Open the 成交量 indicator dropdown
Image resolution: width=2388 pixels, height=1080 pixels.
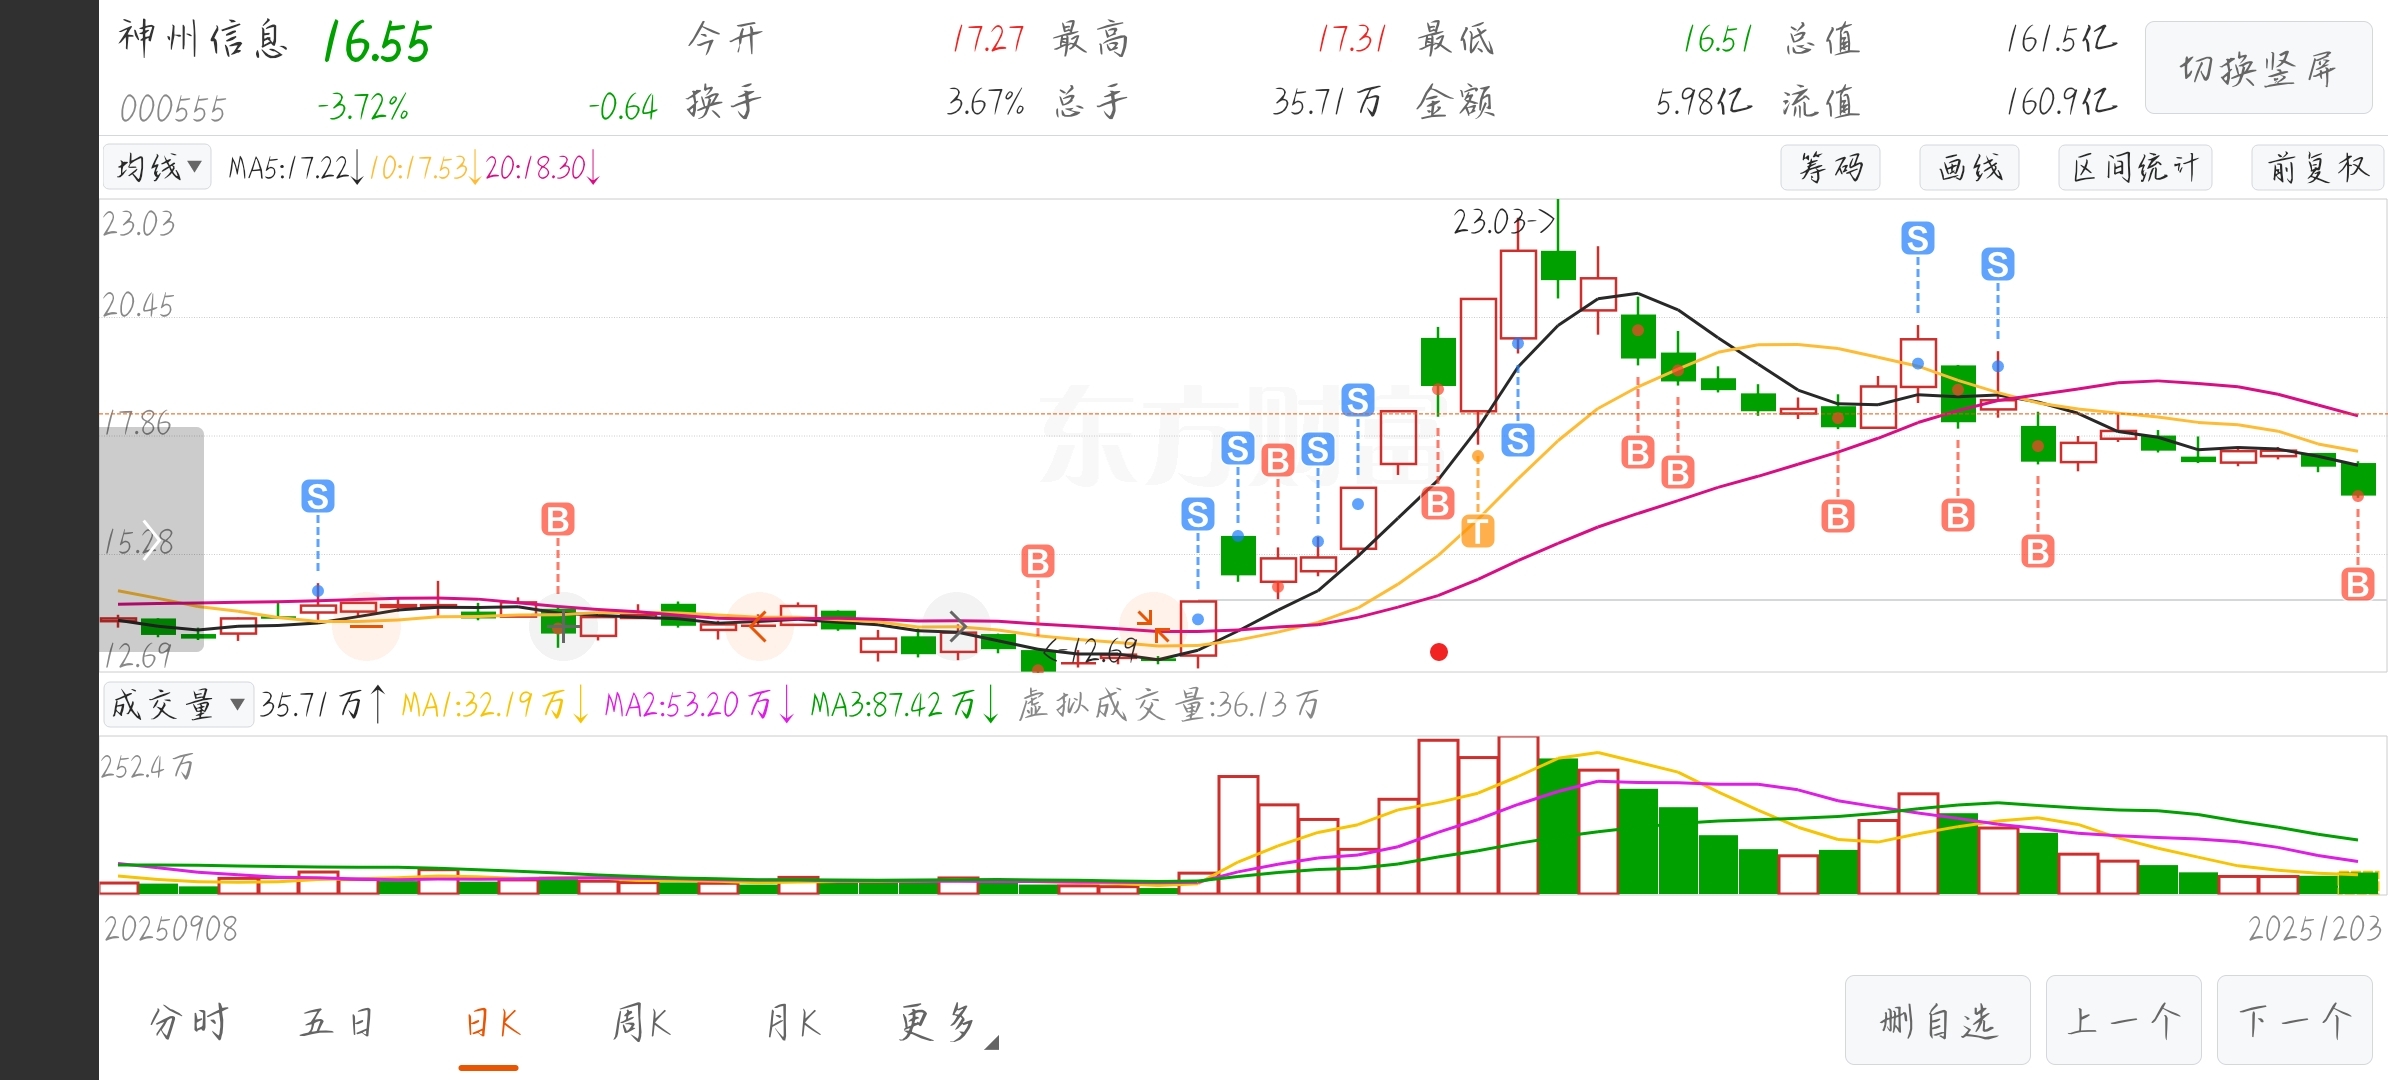177,705
